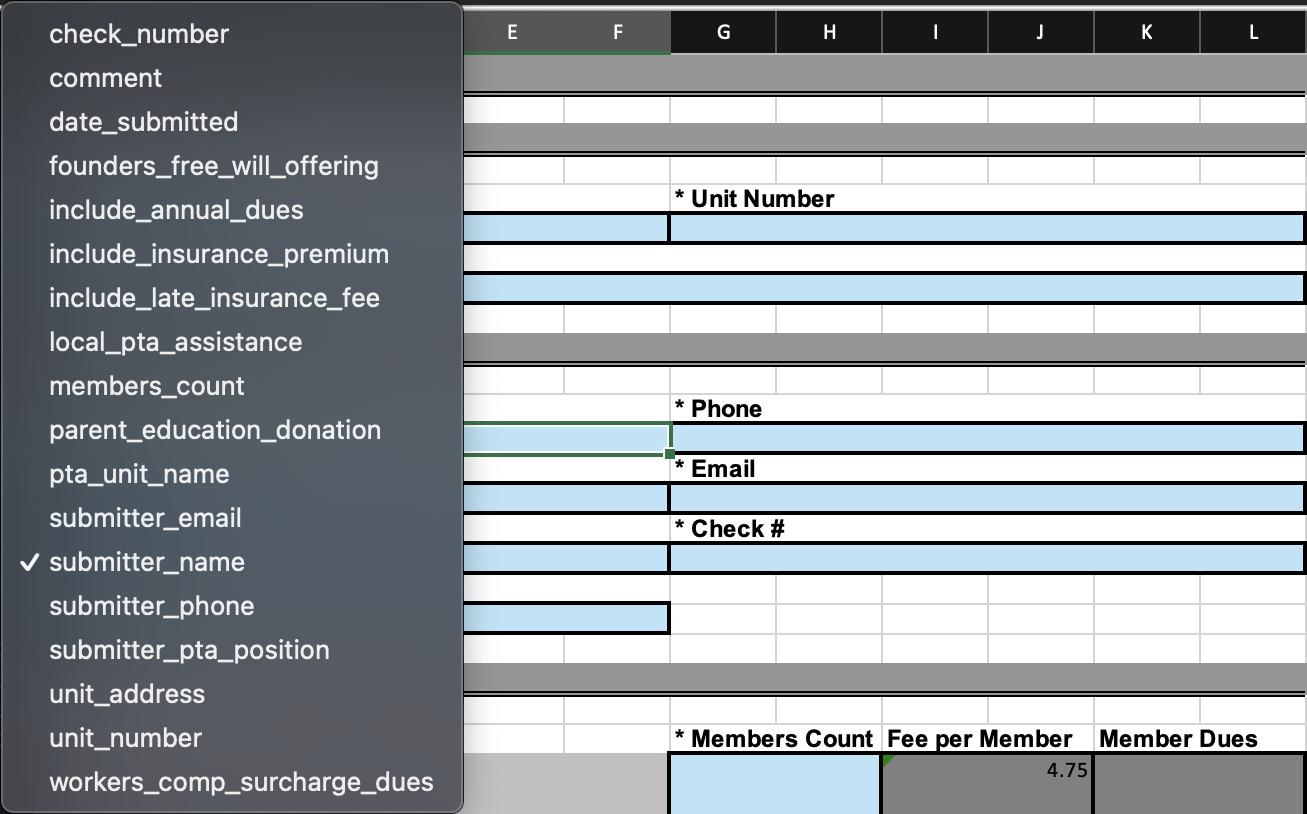The width and height of the screenshot is (1307, 814).
Task: Click the Email input field
Action: [x=987, y=498]
